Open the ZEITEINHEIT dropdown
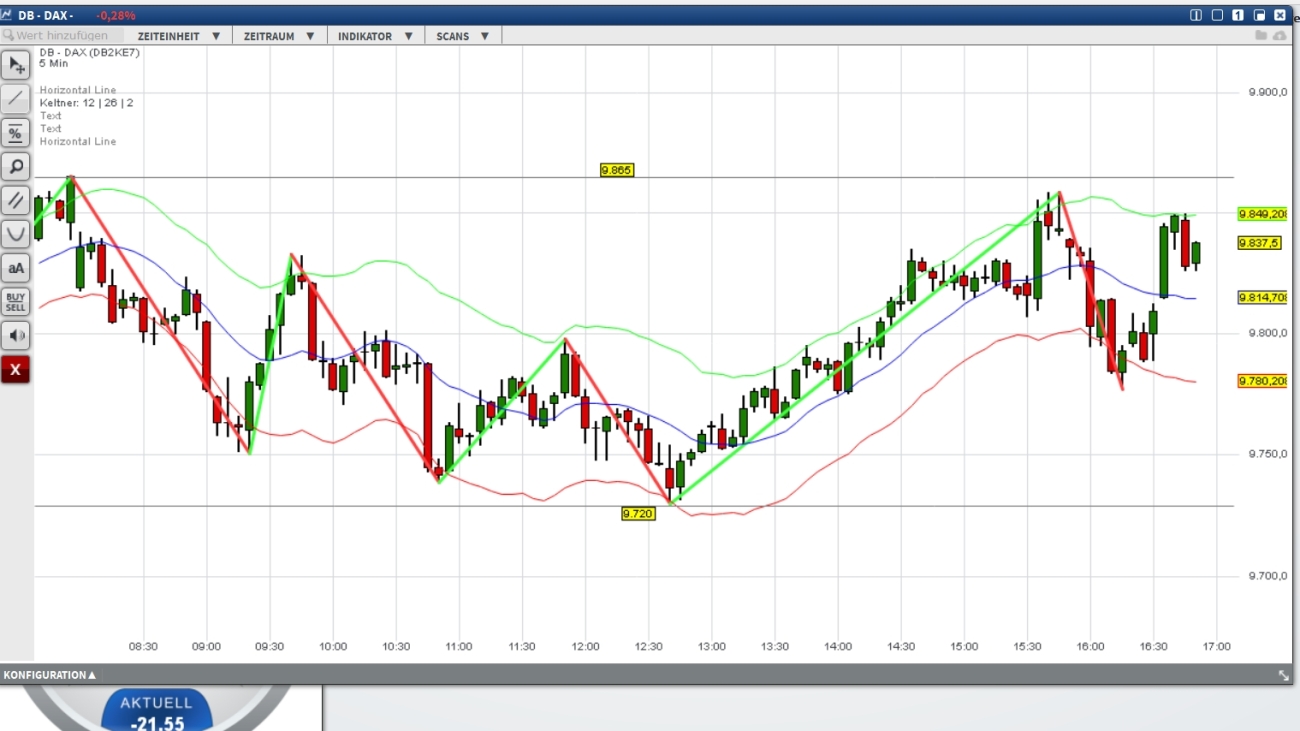1300x731 pixels. pyautogui.click(x=178, y=35)
